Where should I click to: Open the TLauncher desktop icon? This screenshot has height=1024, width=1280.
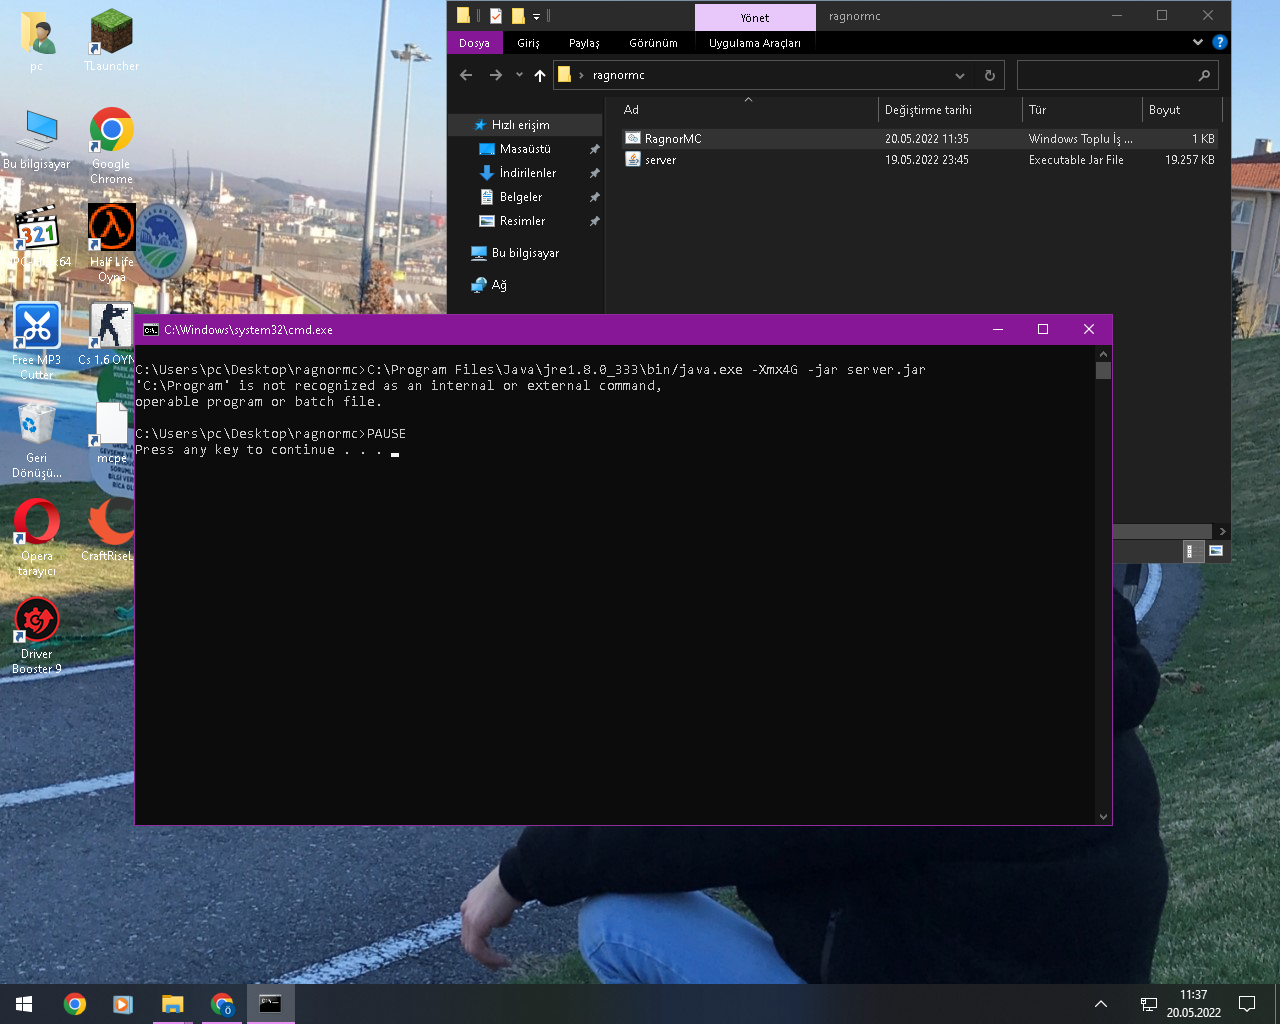111,40
